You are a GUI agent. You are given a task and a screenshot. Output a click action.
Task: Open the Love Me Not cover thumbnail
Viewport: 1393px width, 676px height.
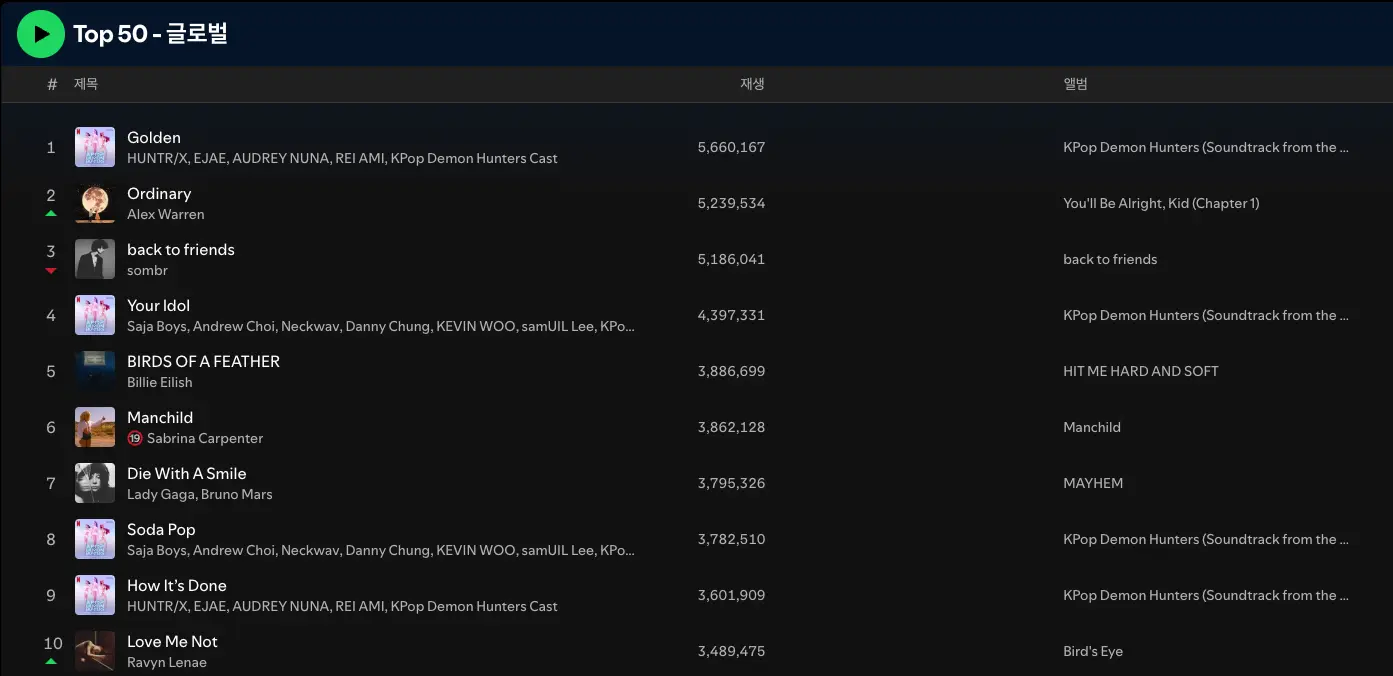coord(95,651)
